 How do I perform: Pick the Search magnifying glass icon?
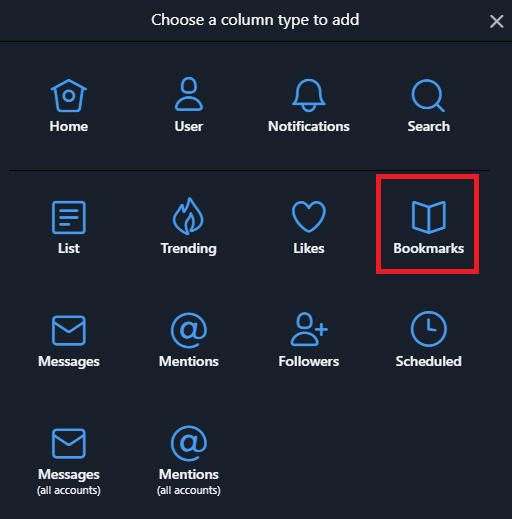pyautogui.click(x=428, y=95)
